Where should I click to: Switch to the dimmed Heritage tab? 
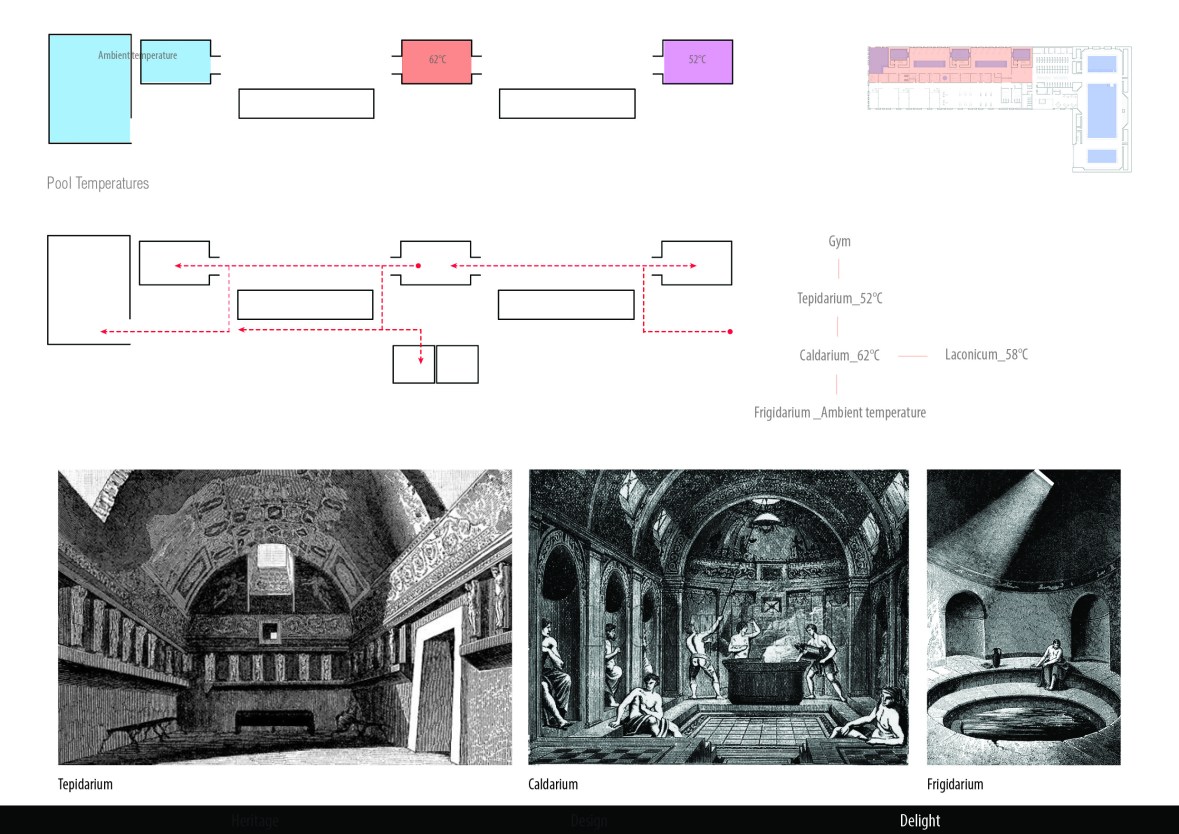pos(255,821)
